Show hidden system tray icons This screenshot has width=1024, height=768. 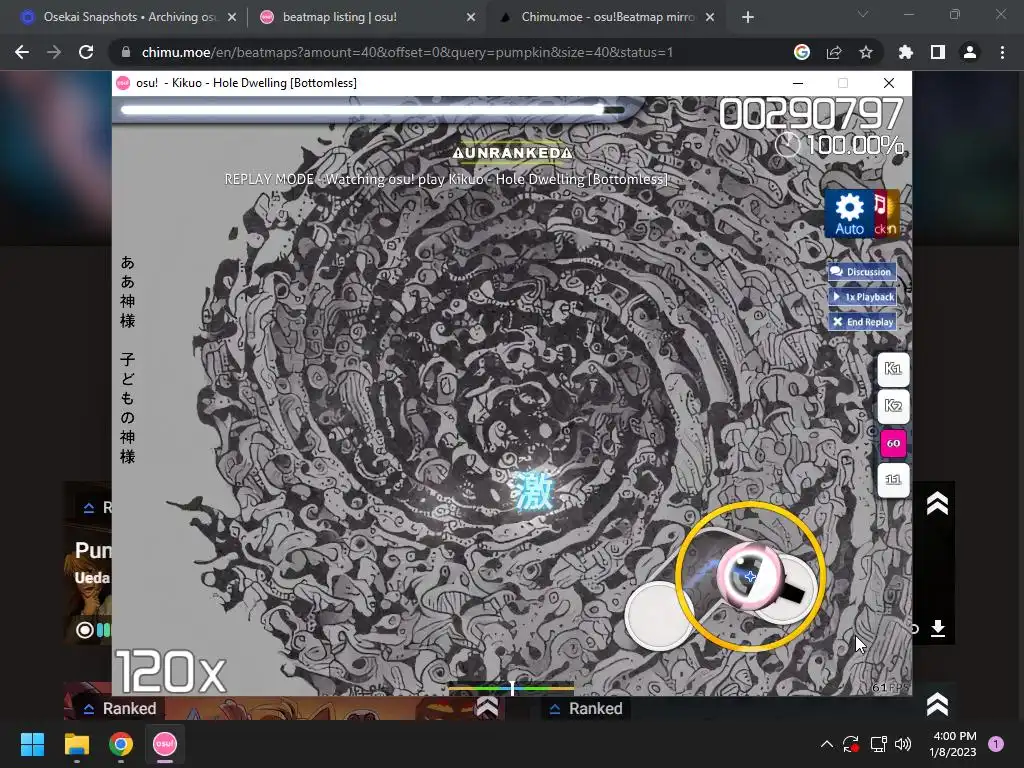tap(826, 744)
